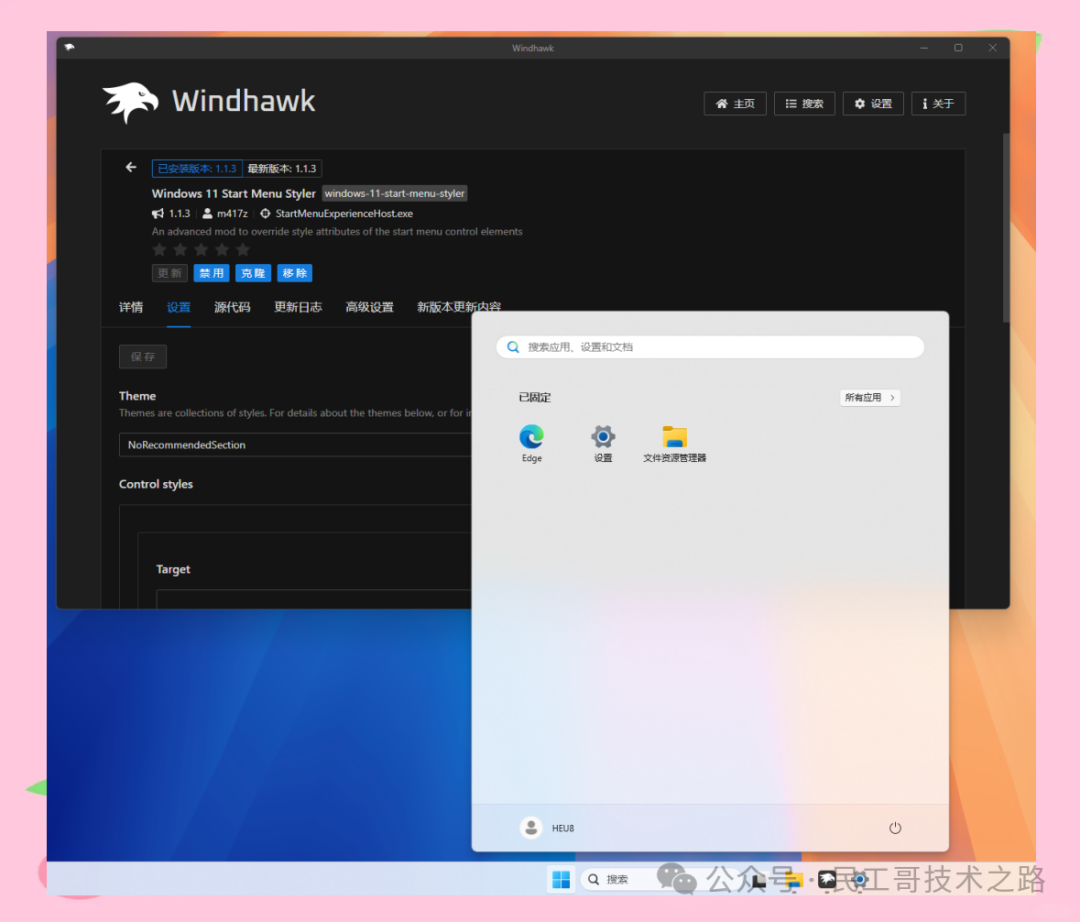1080x922 pixels.
Task: Click the user icon beside m417z
Action: pyautogui.click(x=207, y=213)
